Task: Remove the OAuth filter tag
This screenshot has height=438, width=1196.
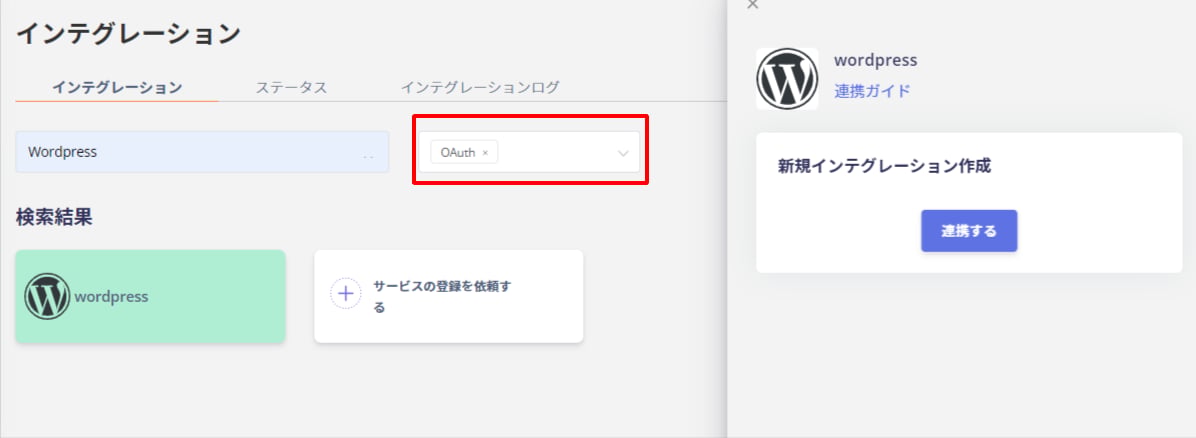Action: [485, 153]
